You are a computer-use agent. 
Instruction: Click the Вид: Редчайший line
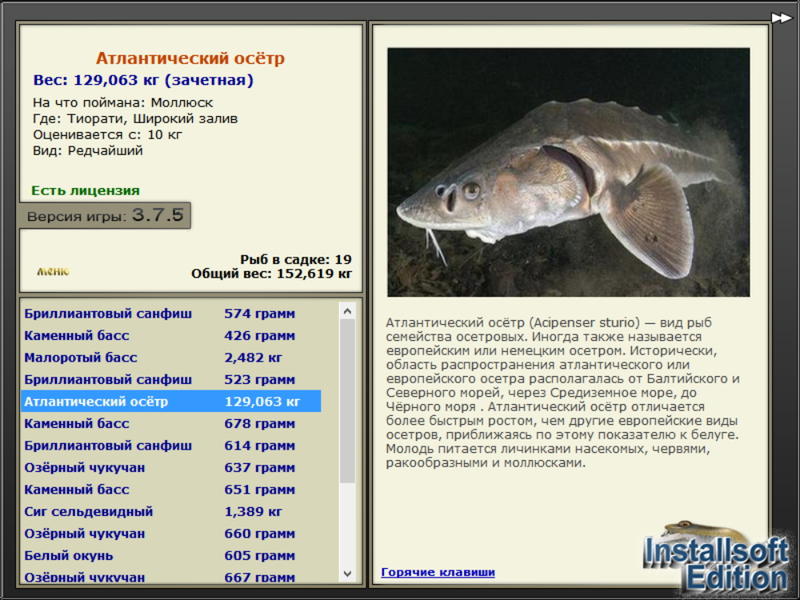[88, 151]
